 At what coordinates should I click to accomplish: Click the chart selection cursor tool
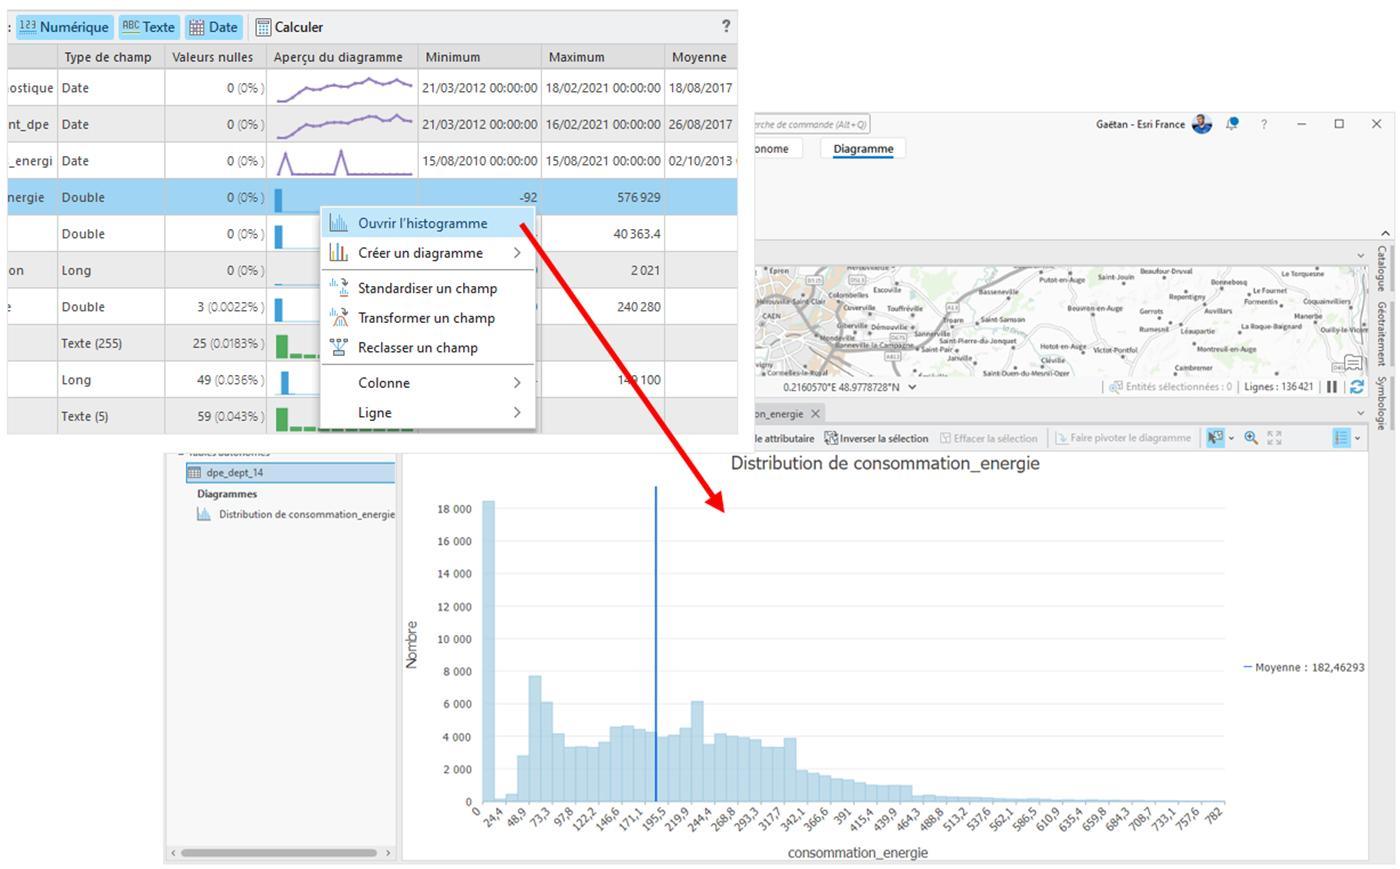(1215, 438)
